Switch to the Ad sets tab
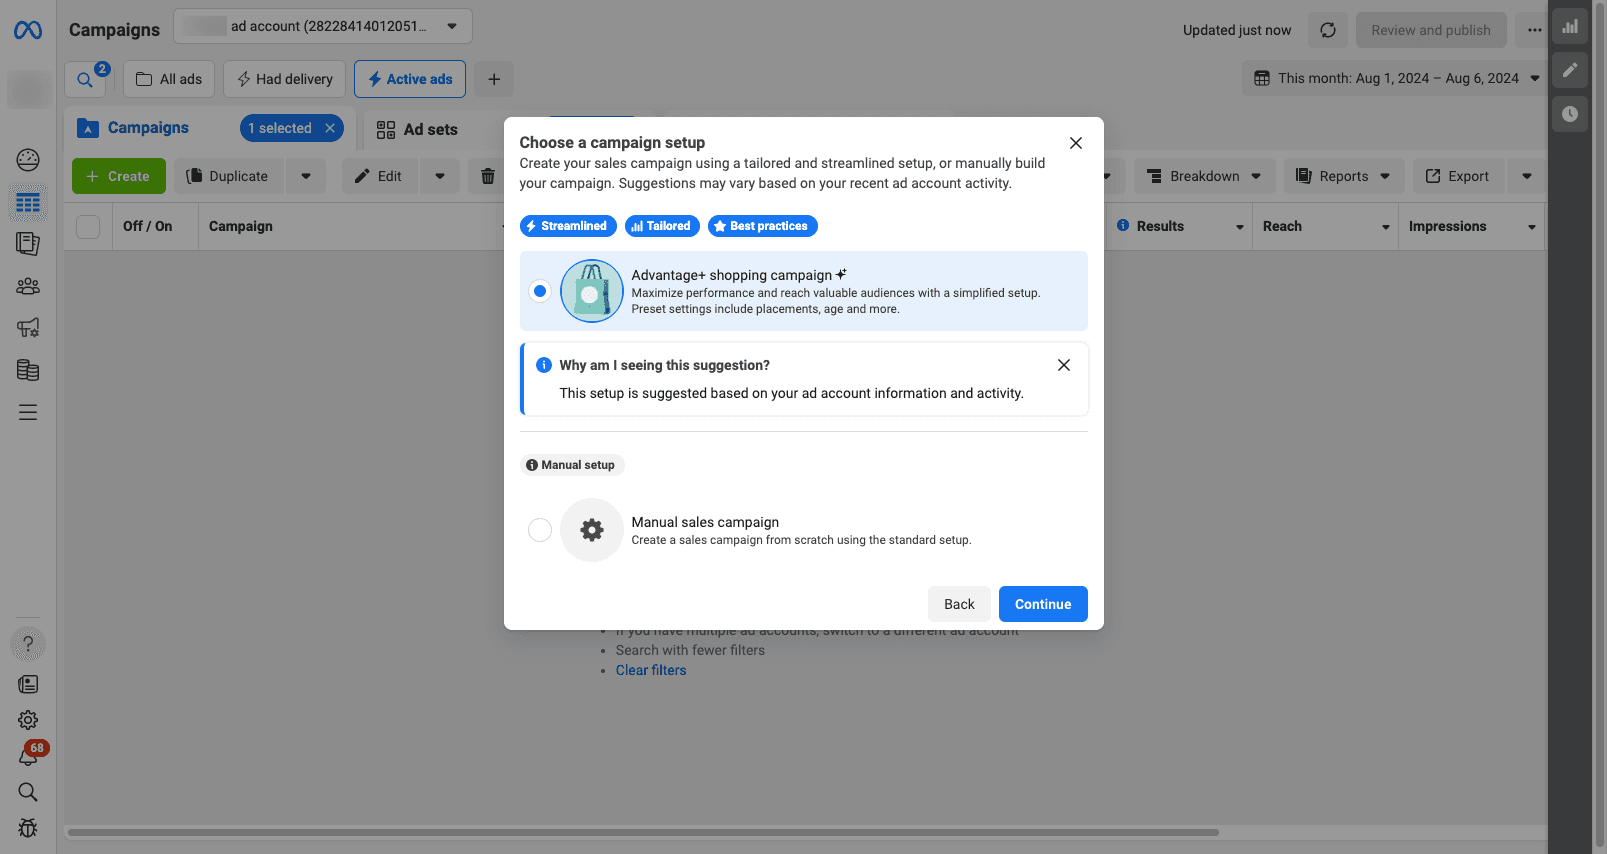This screenshot has height=854, width=1607. 417,129
